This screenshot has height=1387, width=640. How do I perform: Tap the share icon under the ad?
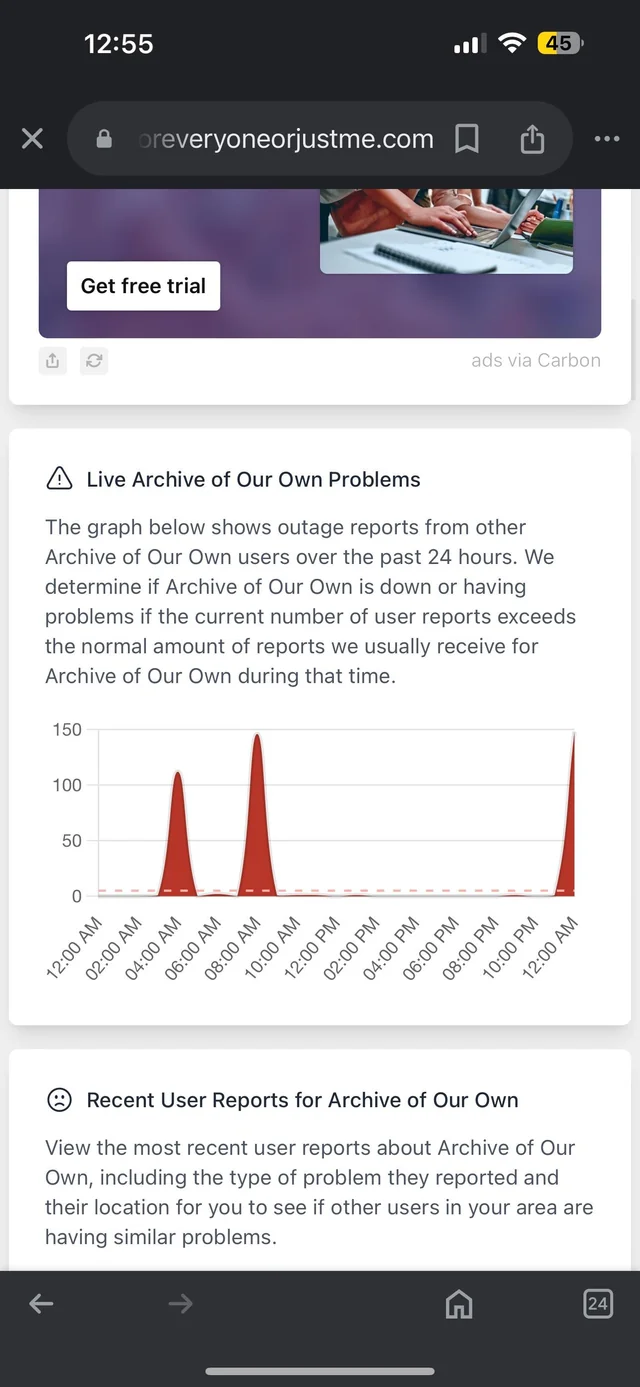point(53,361)
